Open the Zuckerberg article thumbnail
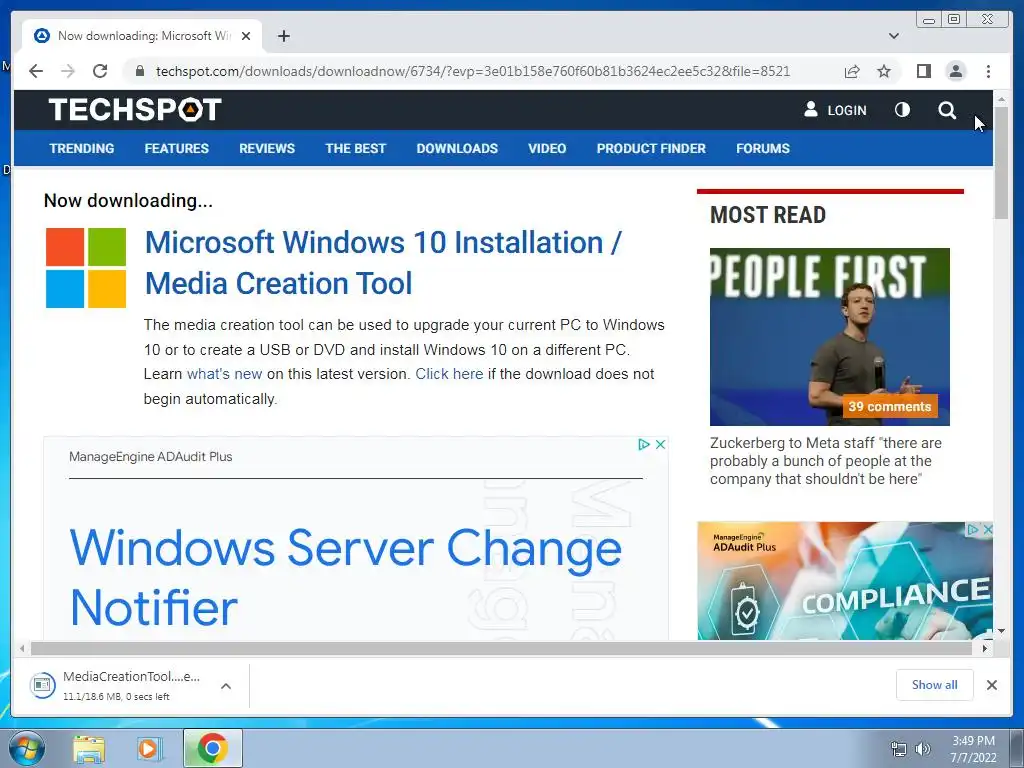Image resolution: width=1024 pixels, height=768 pixels. click(829, 336)
